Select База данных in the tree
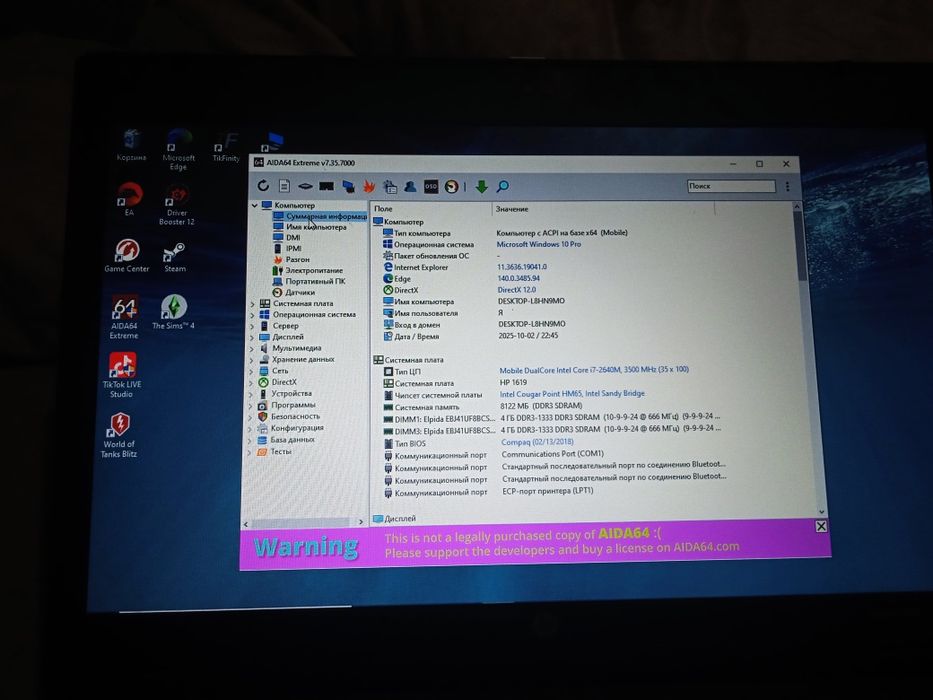 point(286,440)
